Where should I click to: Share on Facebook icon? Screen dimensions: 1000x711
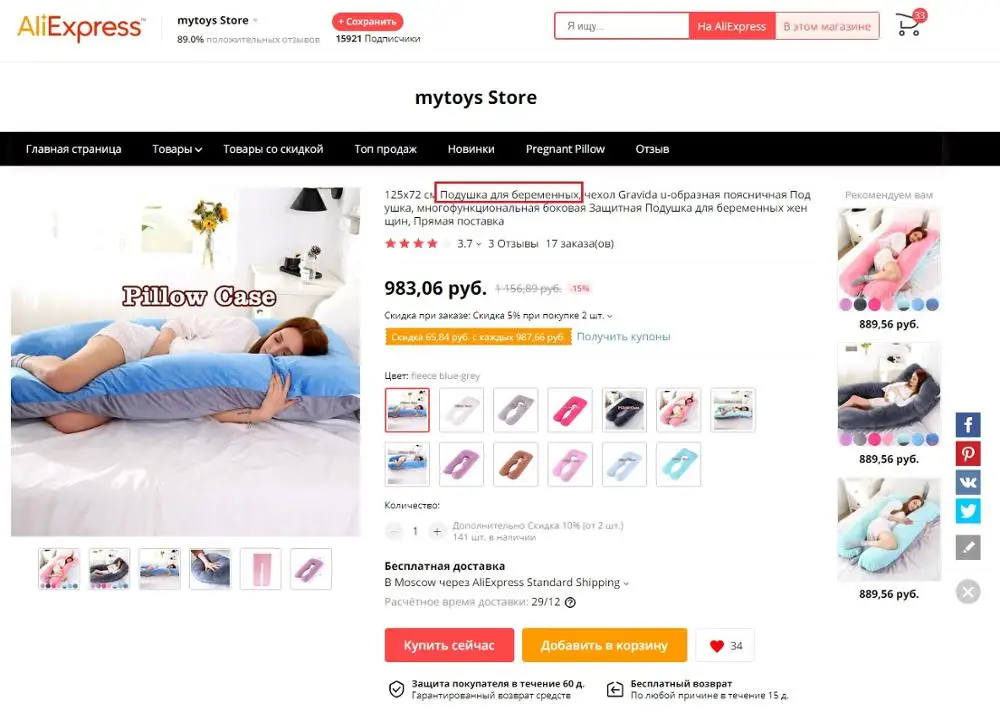pyautogui.click(x=967, y=425)
